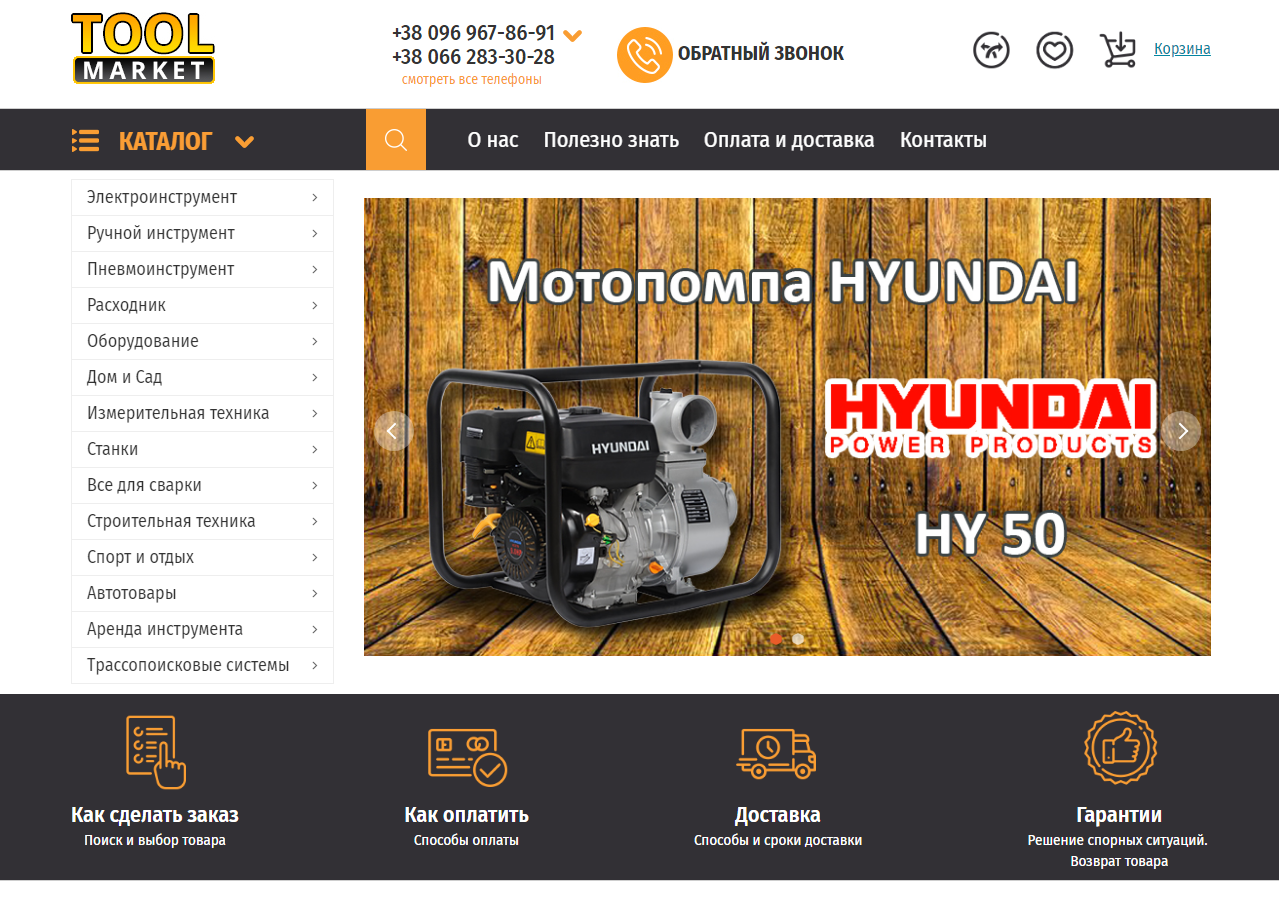Viewport: 1279px width, 897px height.
Task: Click the Корзина link
Action: pyautogui.click(x=1182, y=48)
